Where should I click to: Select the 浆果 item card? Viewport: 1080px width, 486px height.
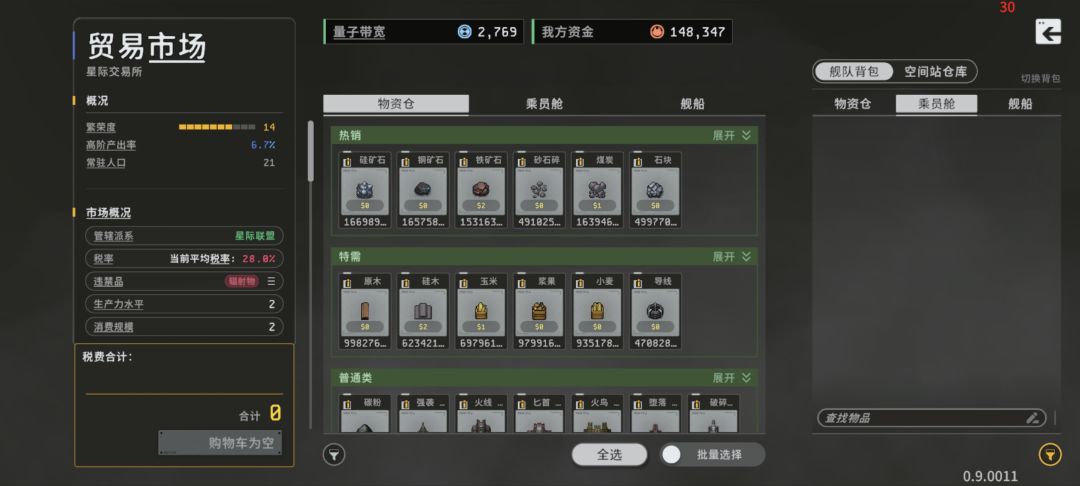point(539,311)
